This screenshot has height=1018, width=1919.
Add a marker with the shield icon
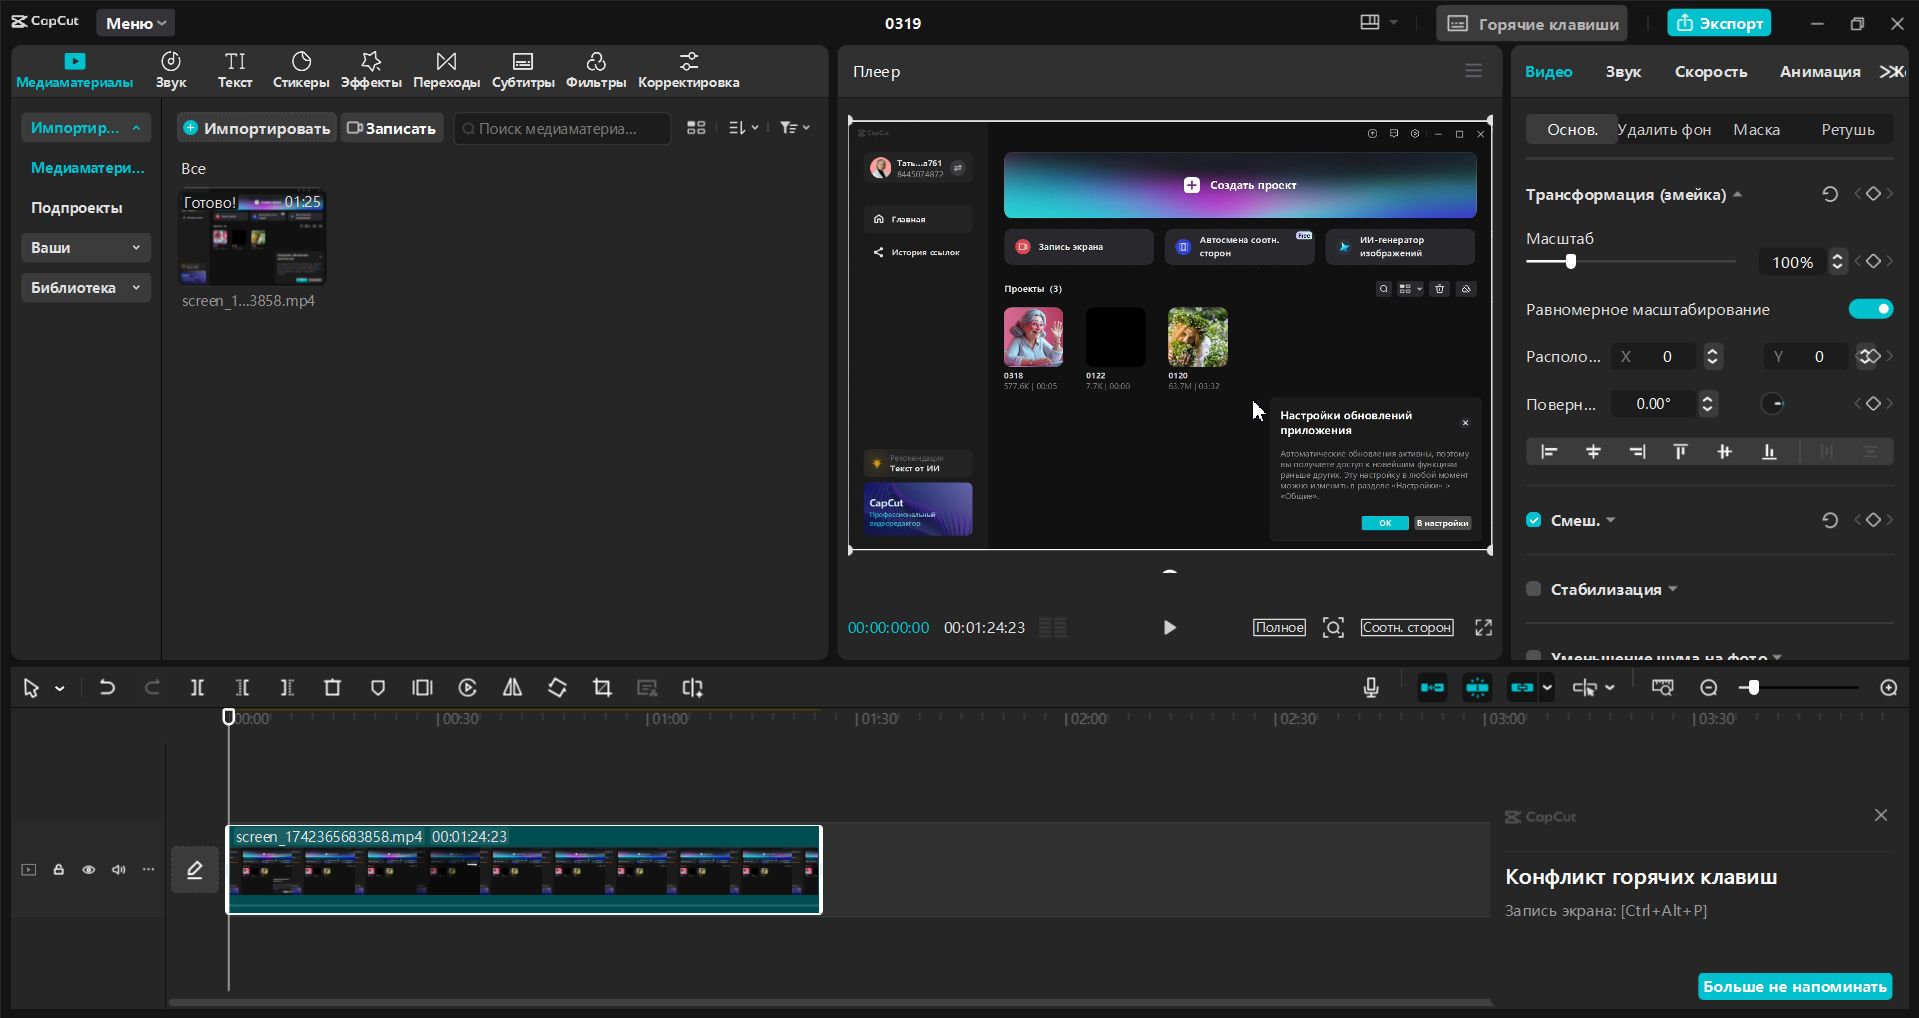378,688
